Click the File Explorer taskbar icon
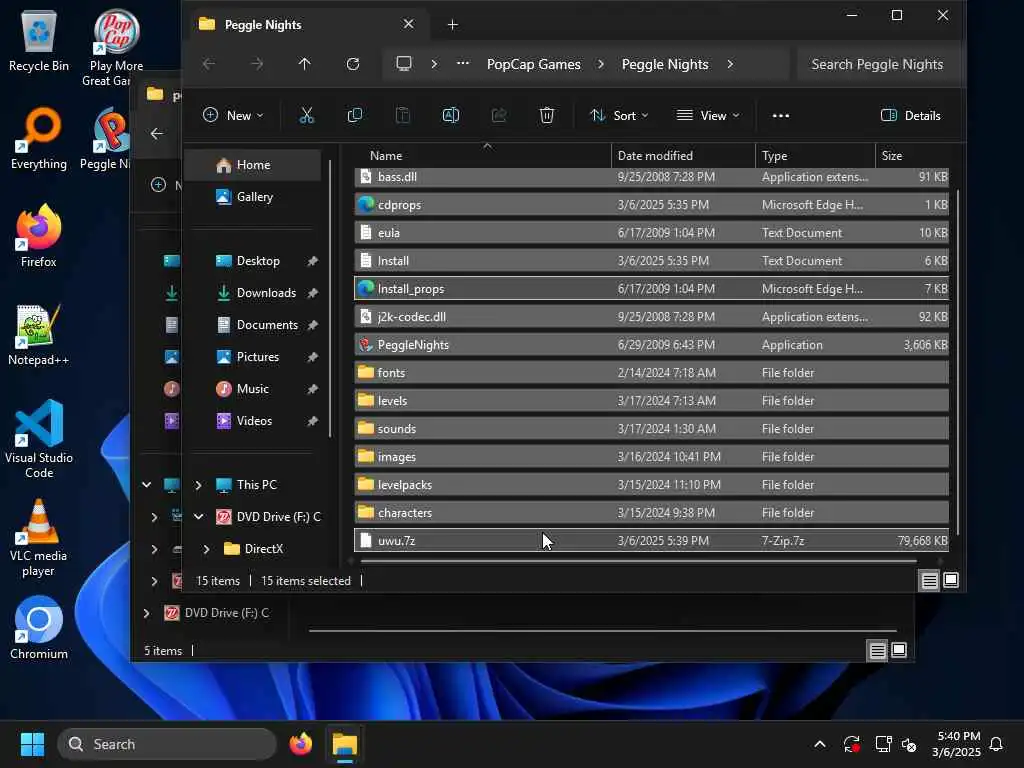1024x768 pixels. click(x=345, y=744)
